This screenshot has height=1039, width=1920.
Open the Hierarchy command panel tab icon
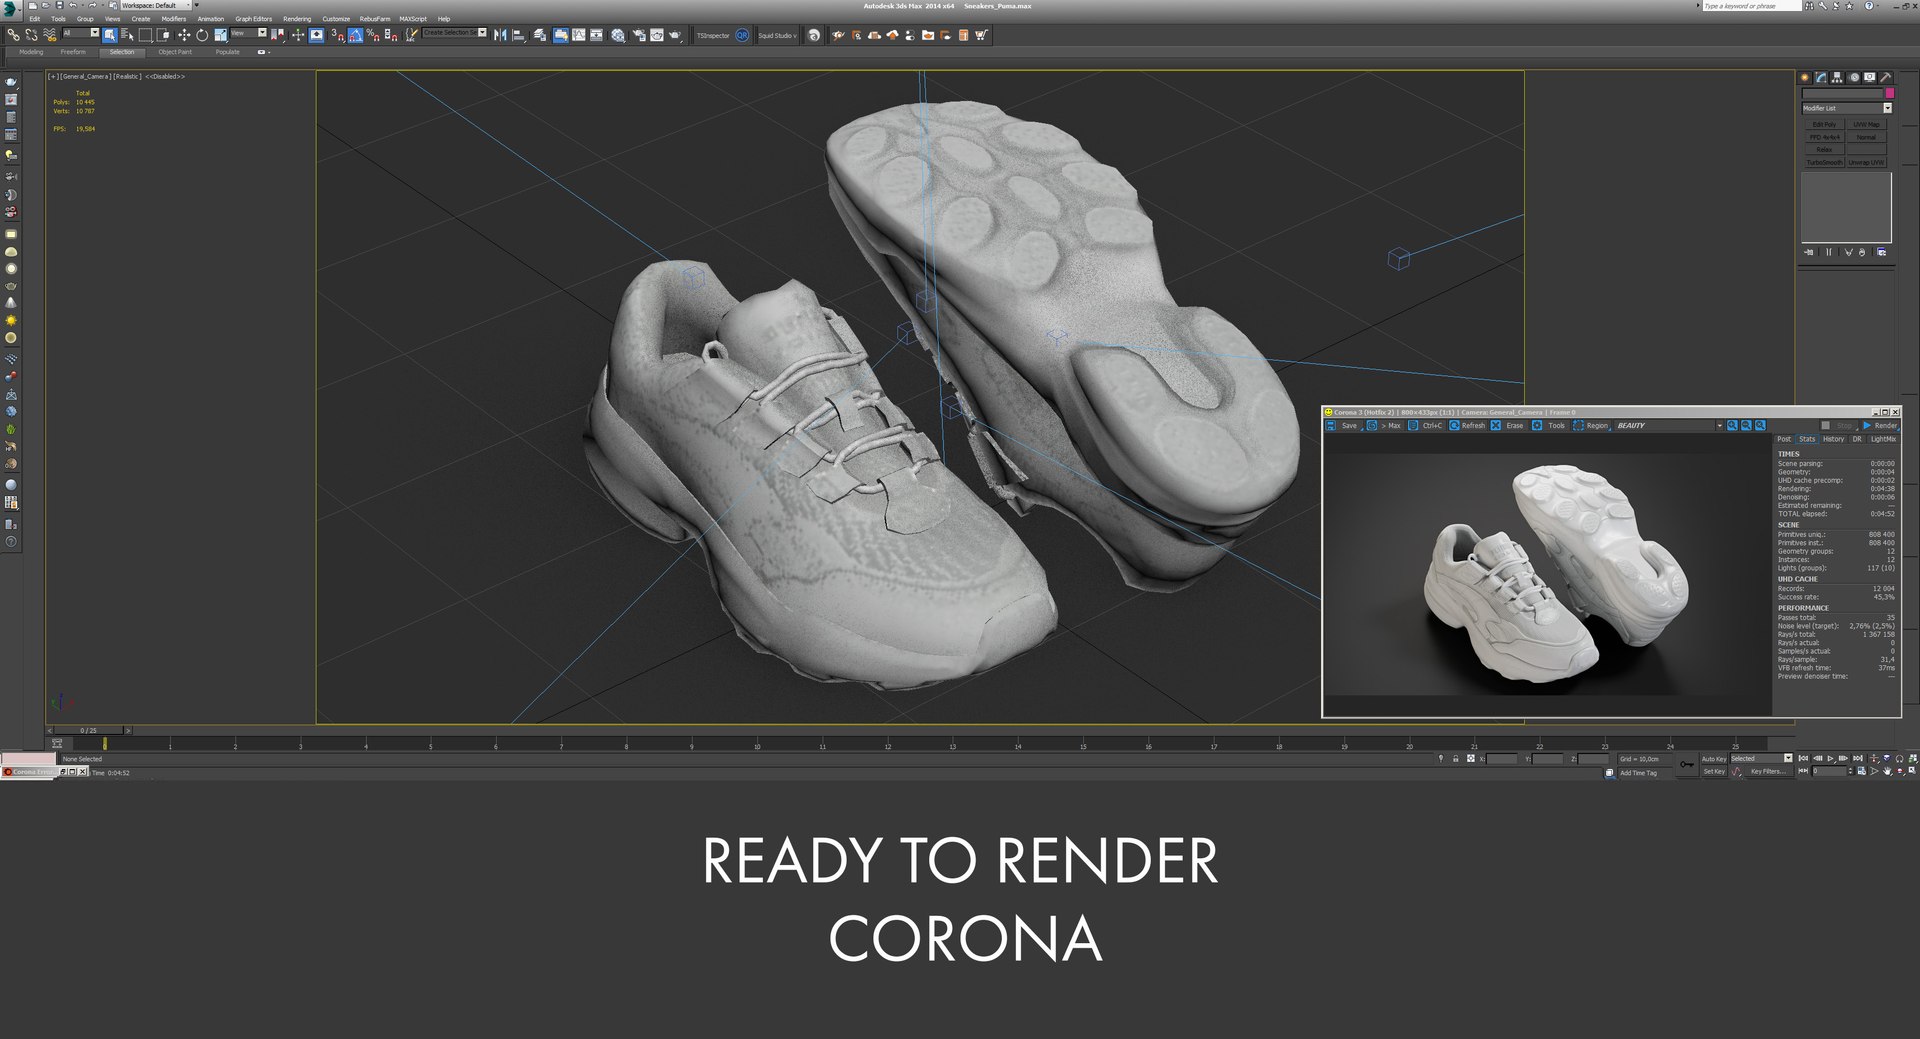tap(1837, 77)
